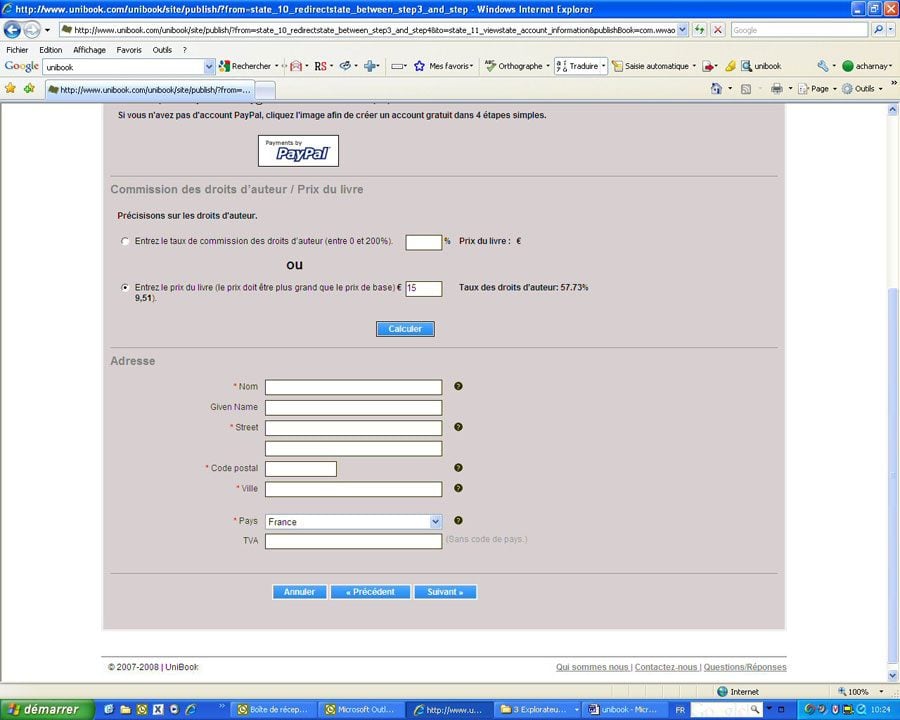The height and width of the screenshot is (720, 900).
Task: Select the commission rate radio button
Action: click(125, 241)
